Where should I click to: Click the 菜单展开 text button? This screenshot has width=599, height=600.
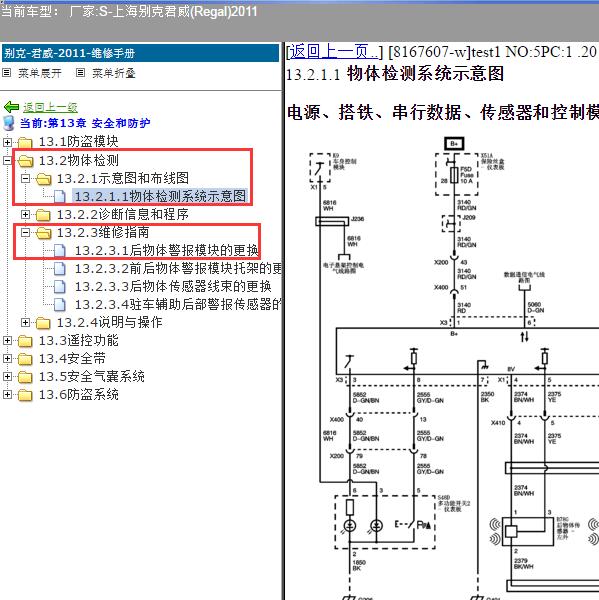pos(40,73)
